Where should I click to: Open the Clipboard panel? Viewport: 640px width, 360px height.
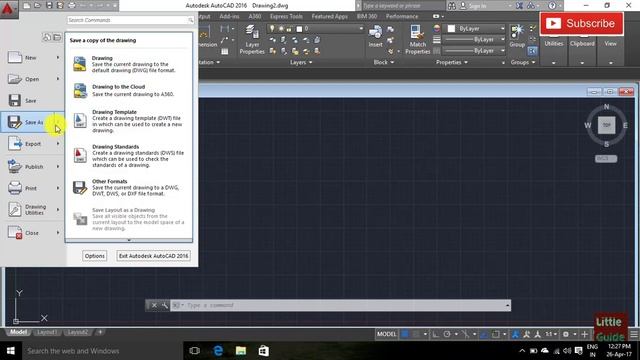(x=582, y=45)
